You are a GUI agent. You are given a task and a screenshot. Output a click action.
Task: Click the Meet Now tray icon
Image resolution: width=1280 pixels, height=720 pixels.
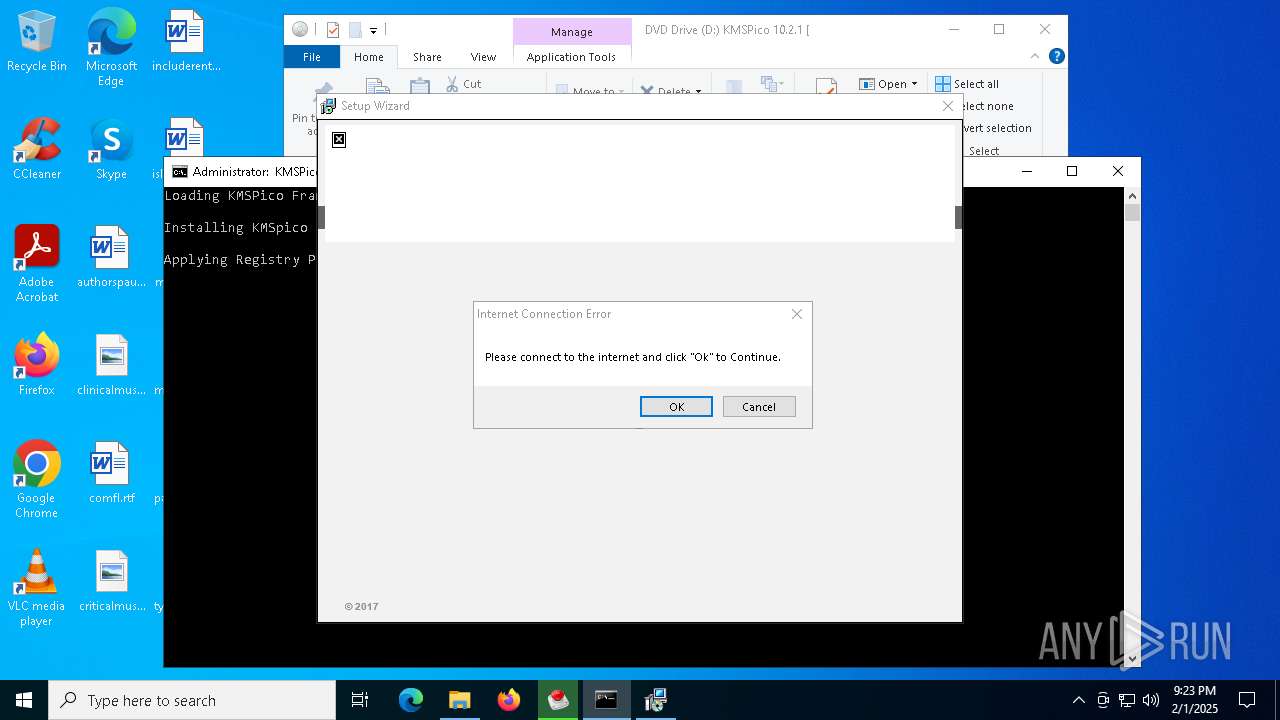tap(1103, 700)
